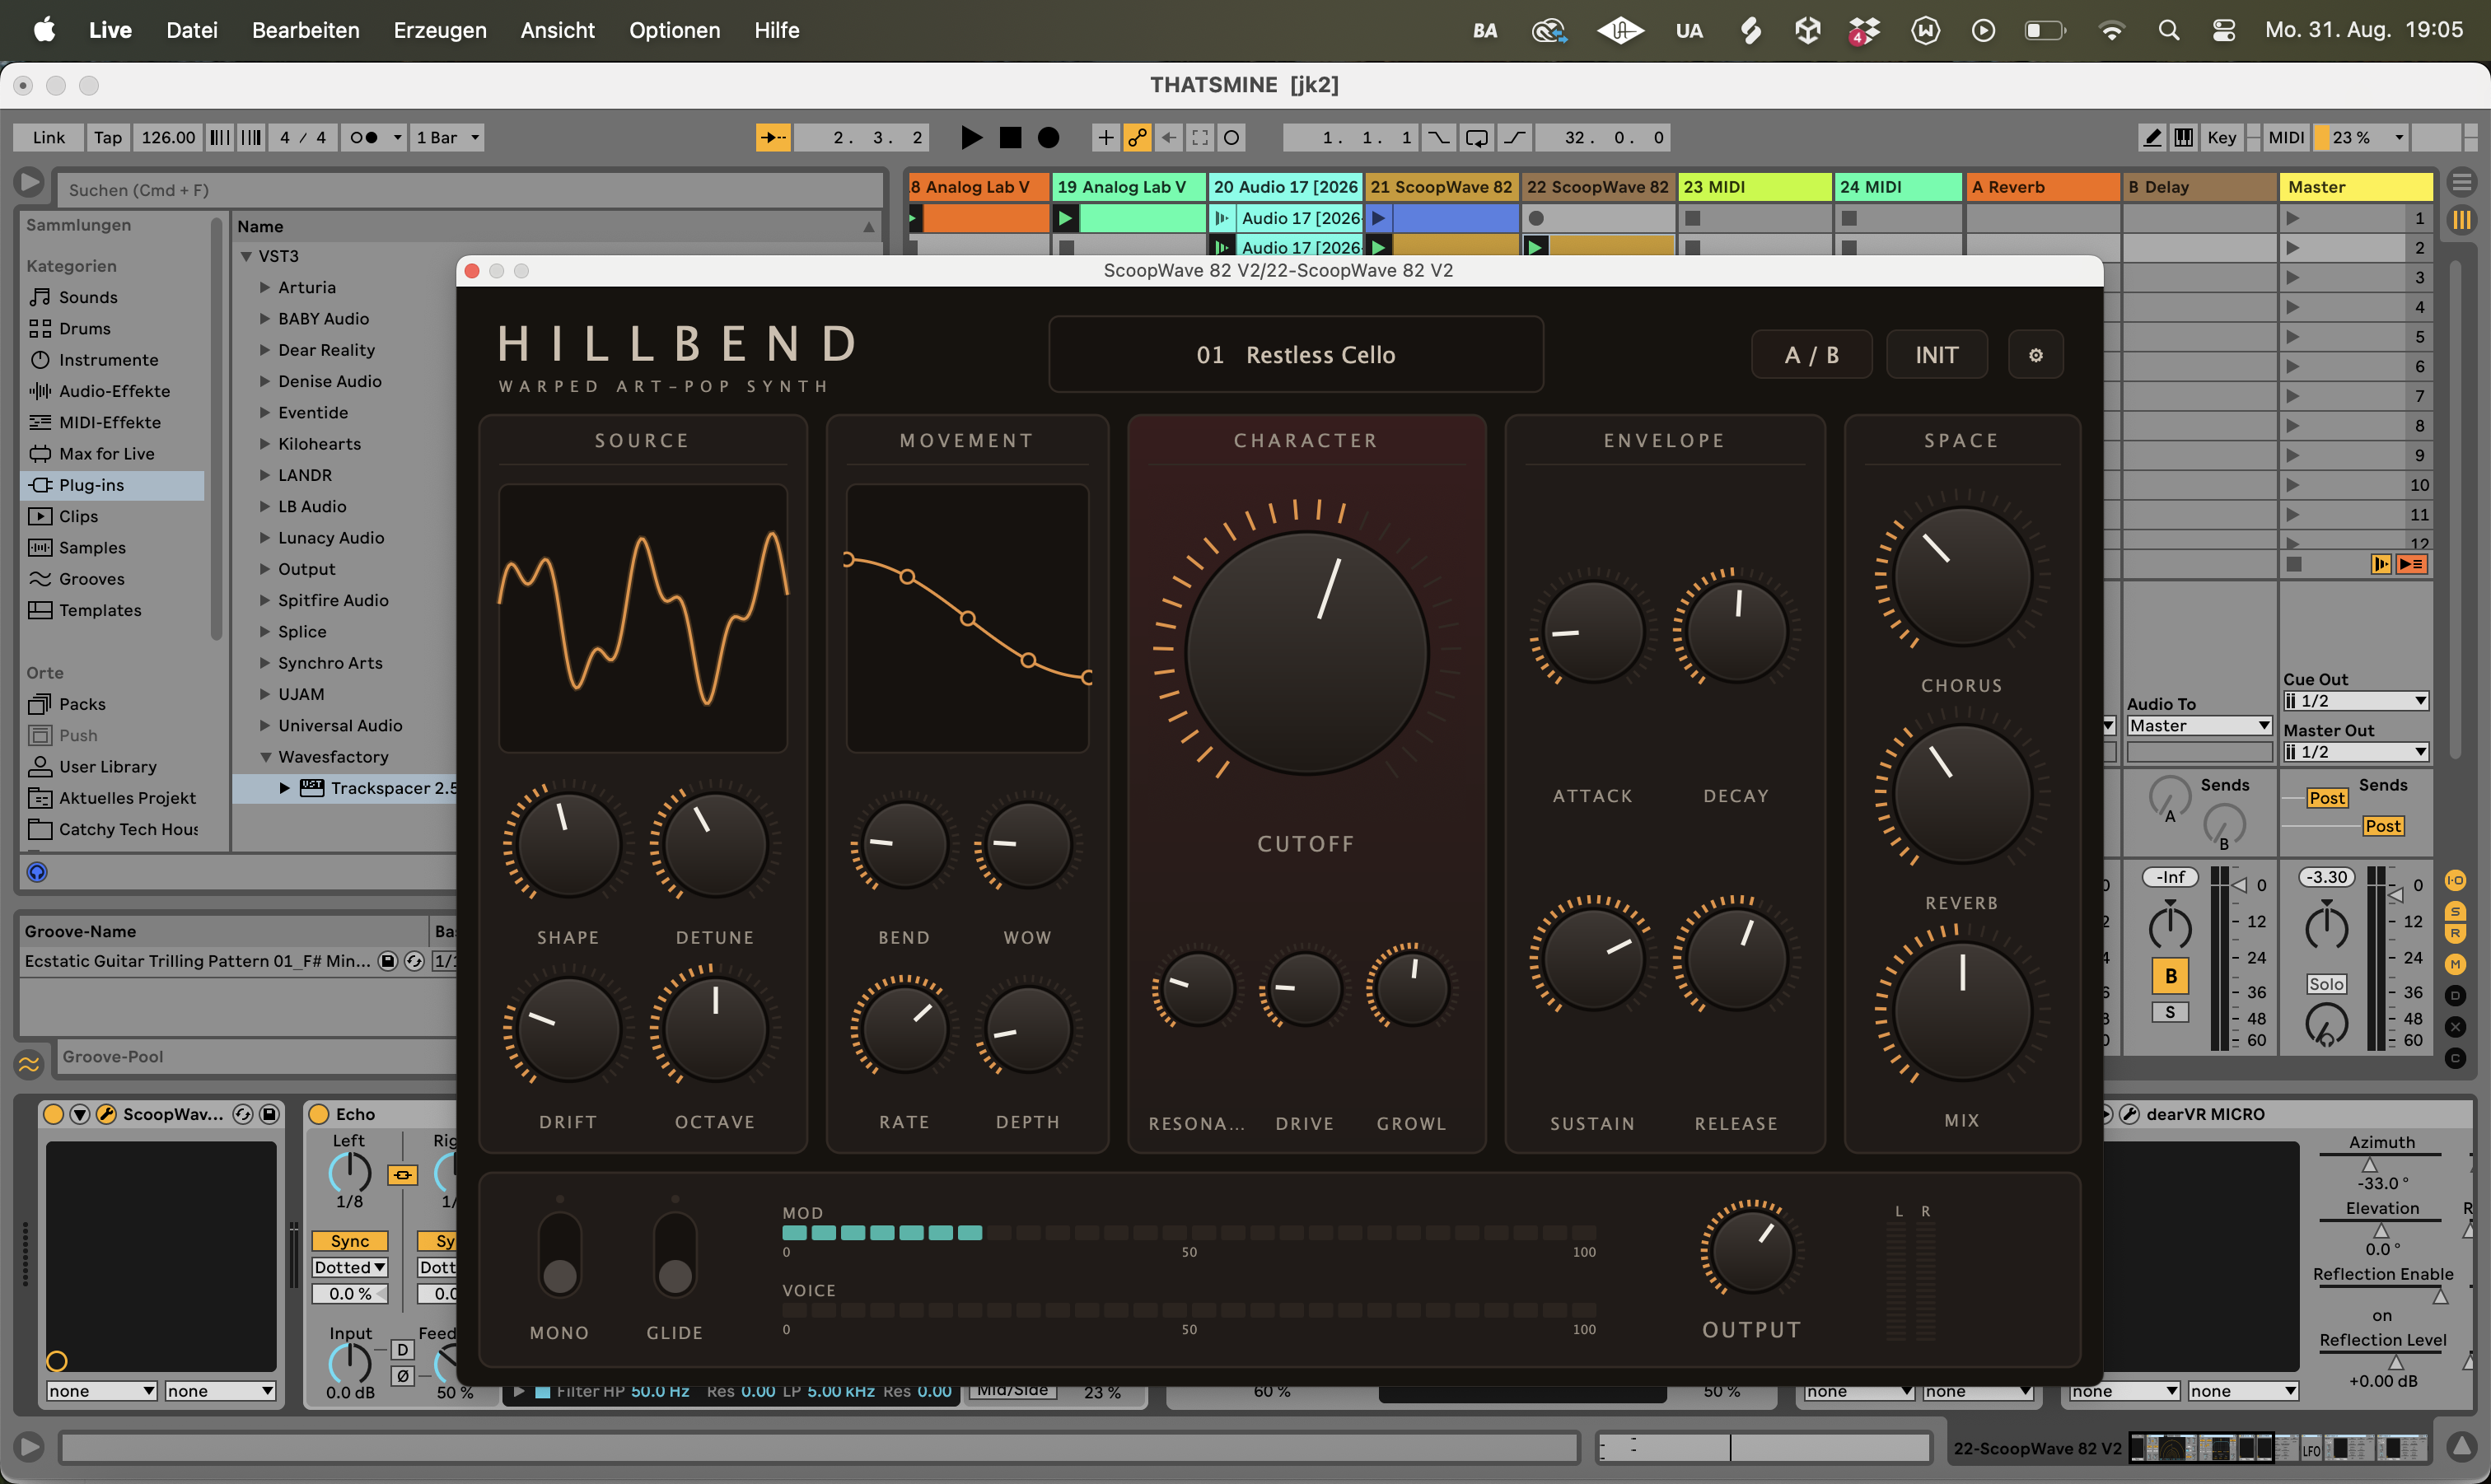This screenshot has height=1484, width=2491.
Task: Expand the Eventide plug-in folder
Action: [x=265, y=412]
